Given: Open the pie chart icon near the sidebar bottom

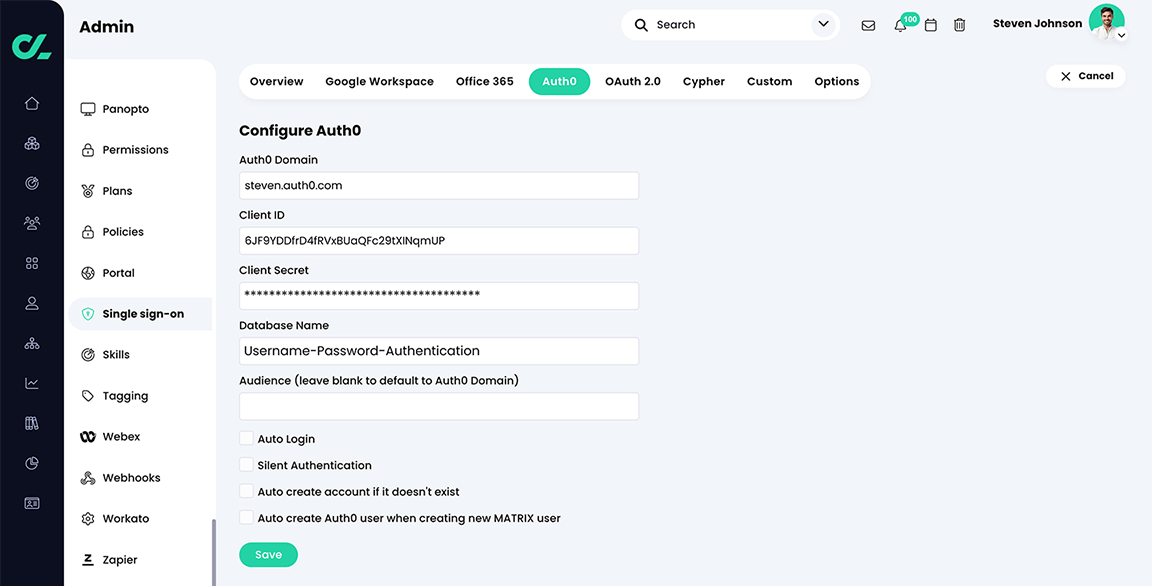Looking at the screenshot, I should pos(31,462).
